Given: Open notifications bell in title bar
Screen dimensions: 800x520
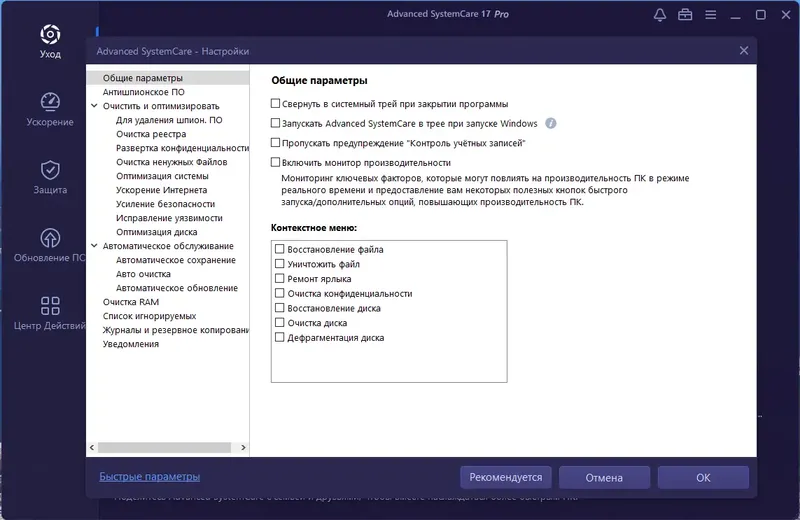Looking at the screenshot, I should pos(660,15).
